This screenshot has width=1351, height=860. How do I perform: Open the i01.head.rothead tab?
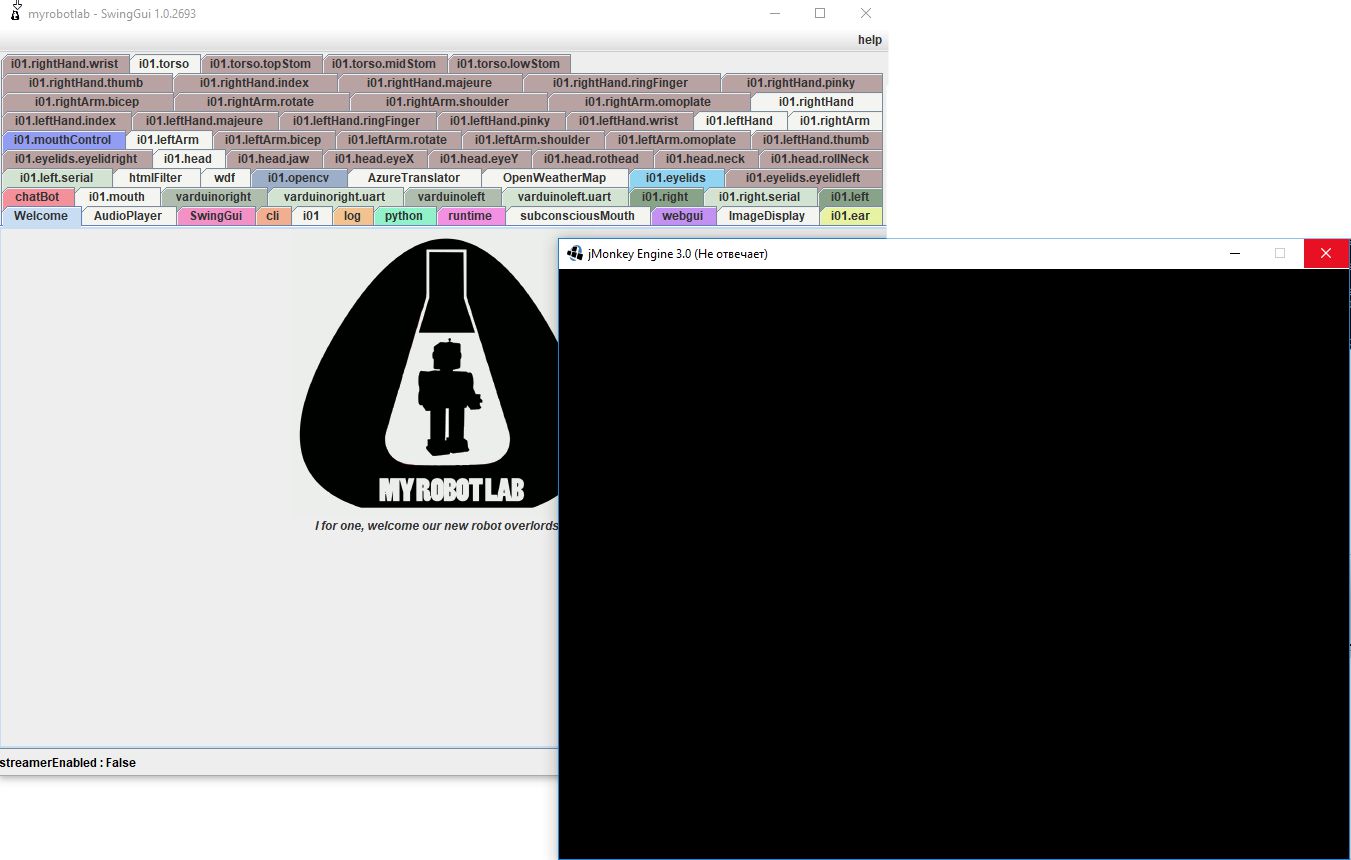click(x=592, y=159)
